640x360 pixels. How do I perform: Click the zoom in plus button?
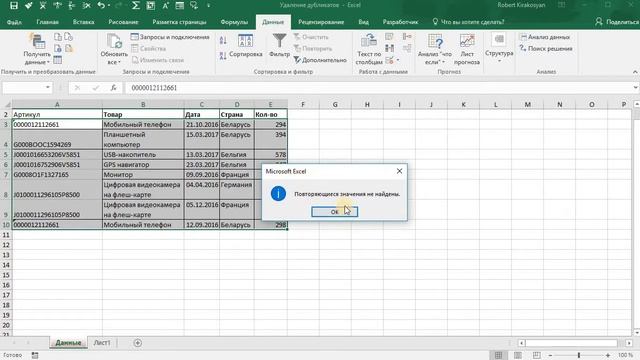pos(608,356)
